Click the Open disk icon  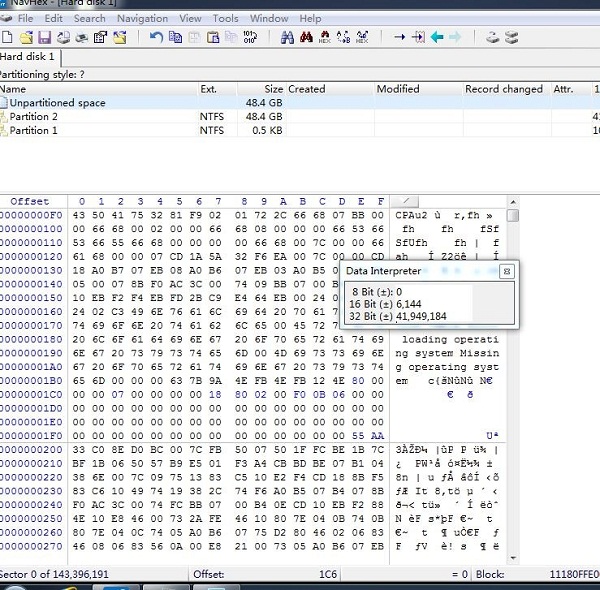click(493, 37)
